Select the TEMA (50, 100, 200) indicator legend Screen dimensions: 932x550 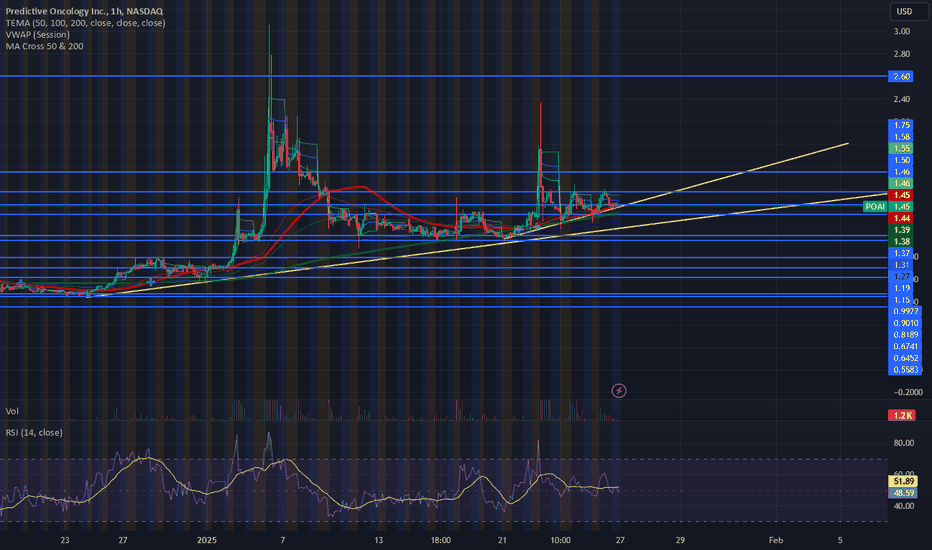86,23
